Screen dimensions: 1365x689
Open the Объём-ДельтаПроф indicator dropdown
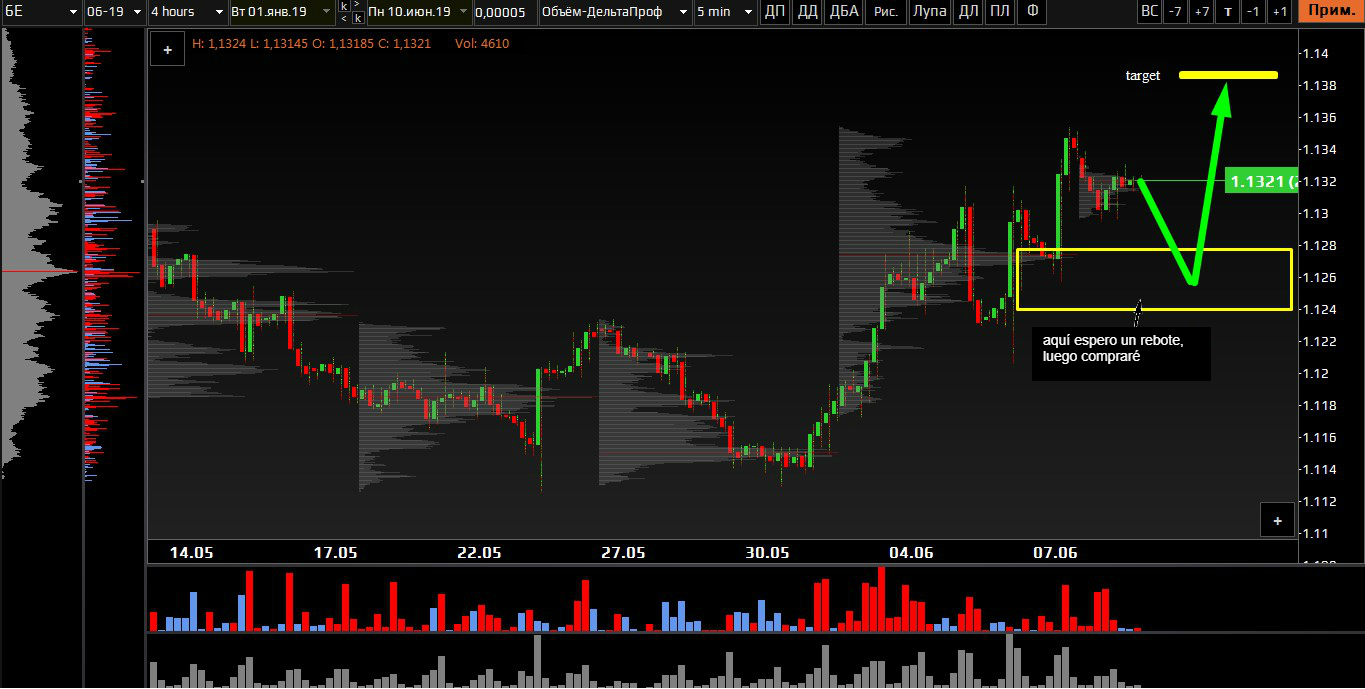tap(614, 12)
